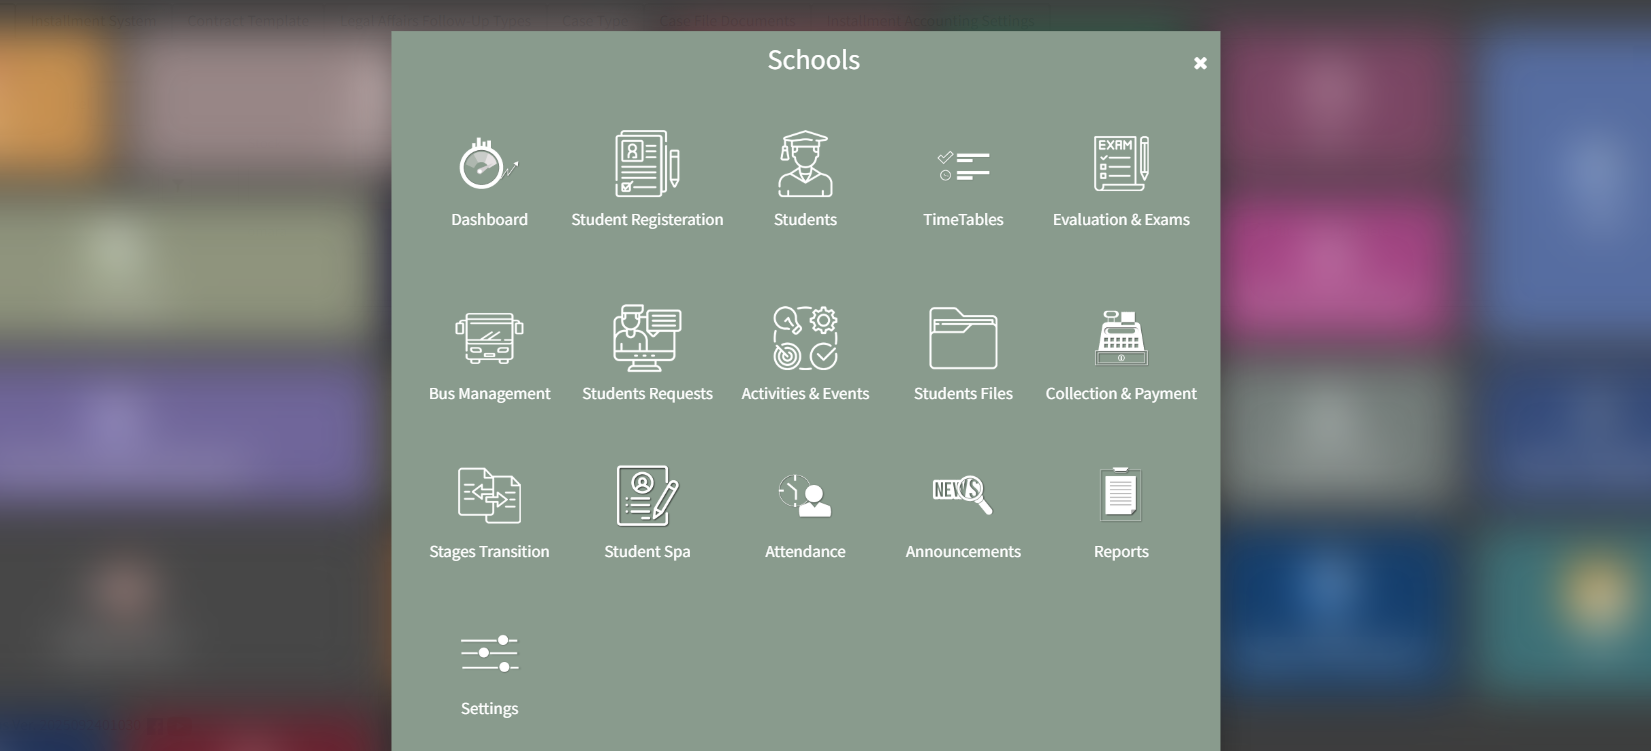
Task: Open the Student Spa icon
Action: [647, 495]
